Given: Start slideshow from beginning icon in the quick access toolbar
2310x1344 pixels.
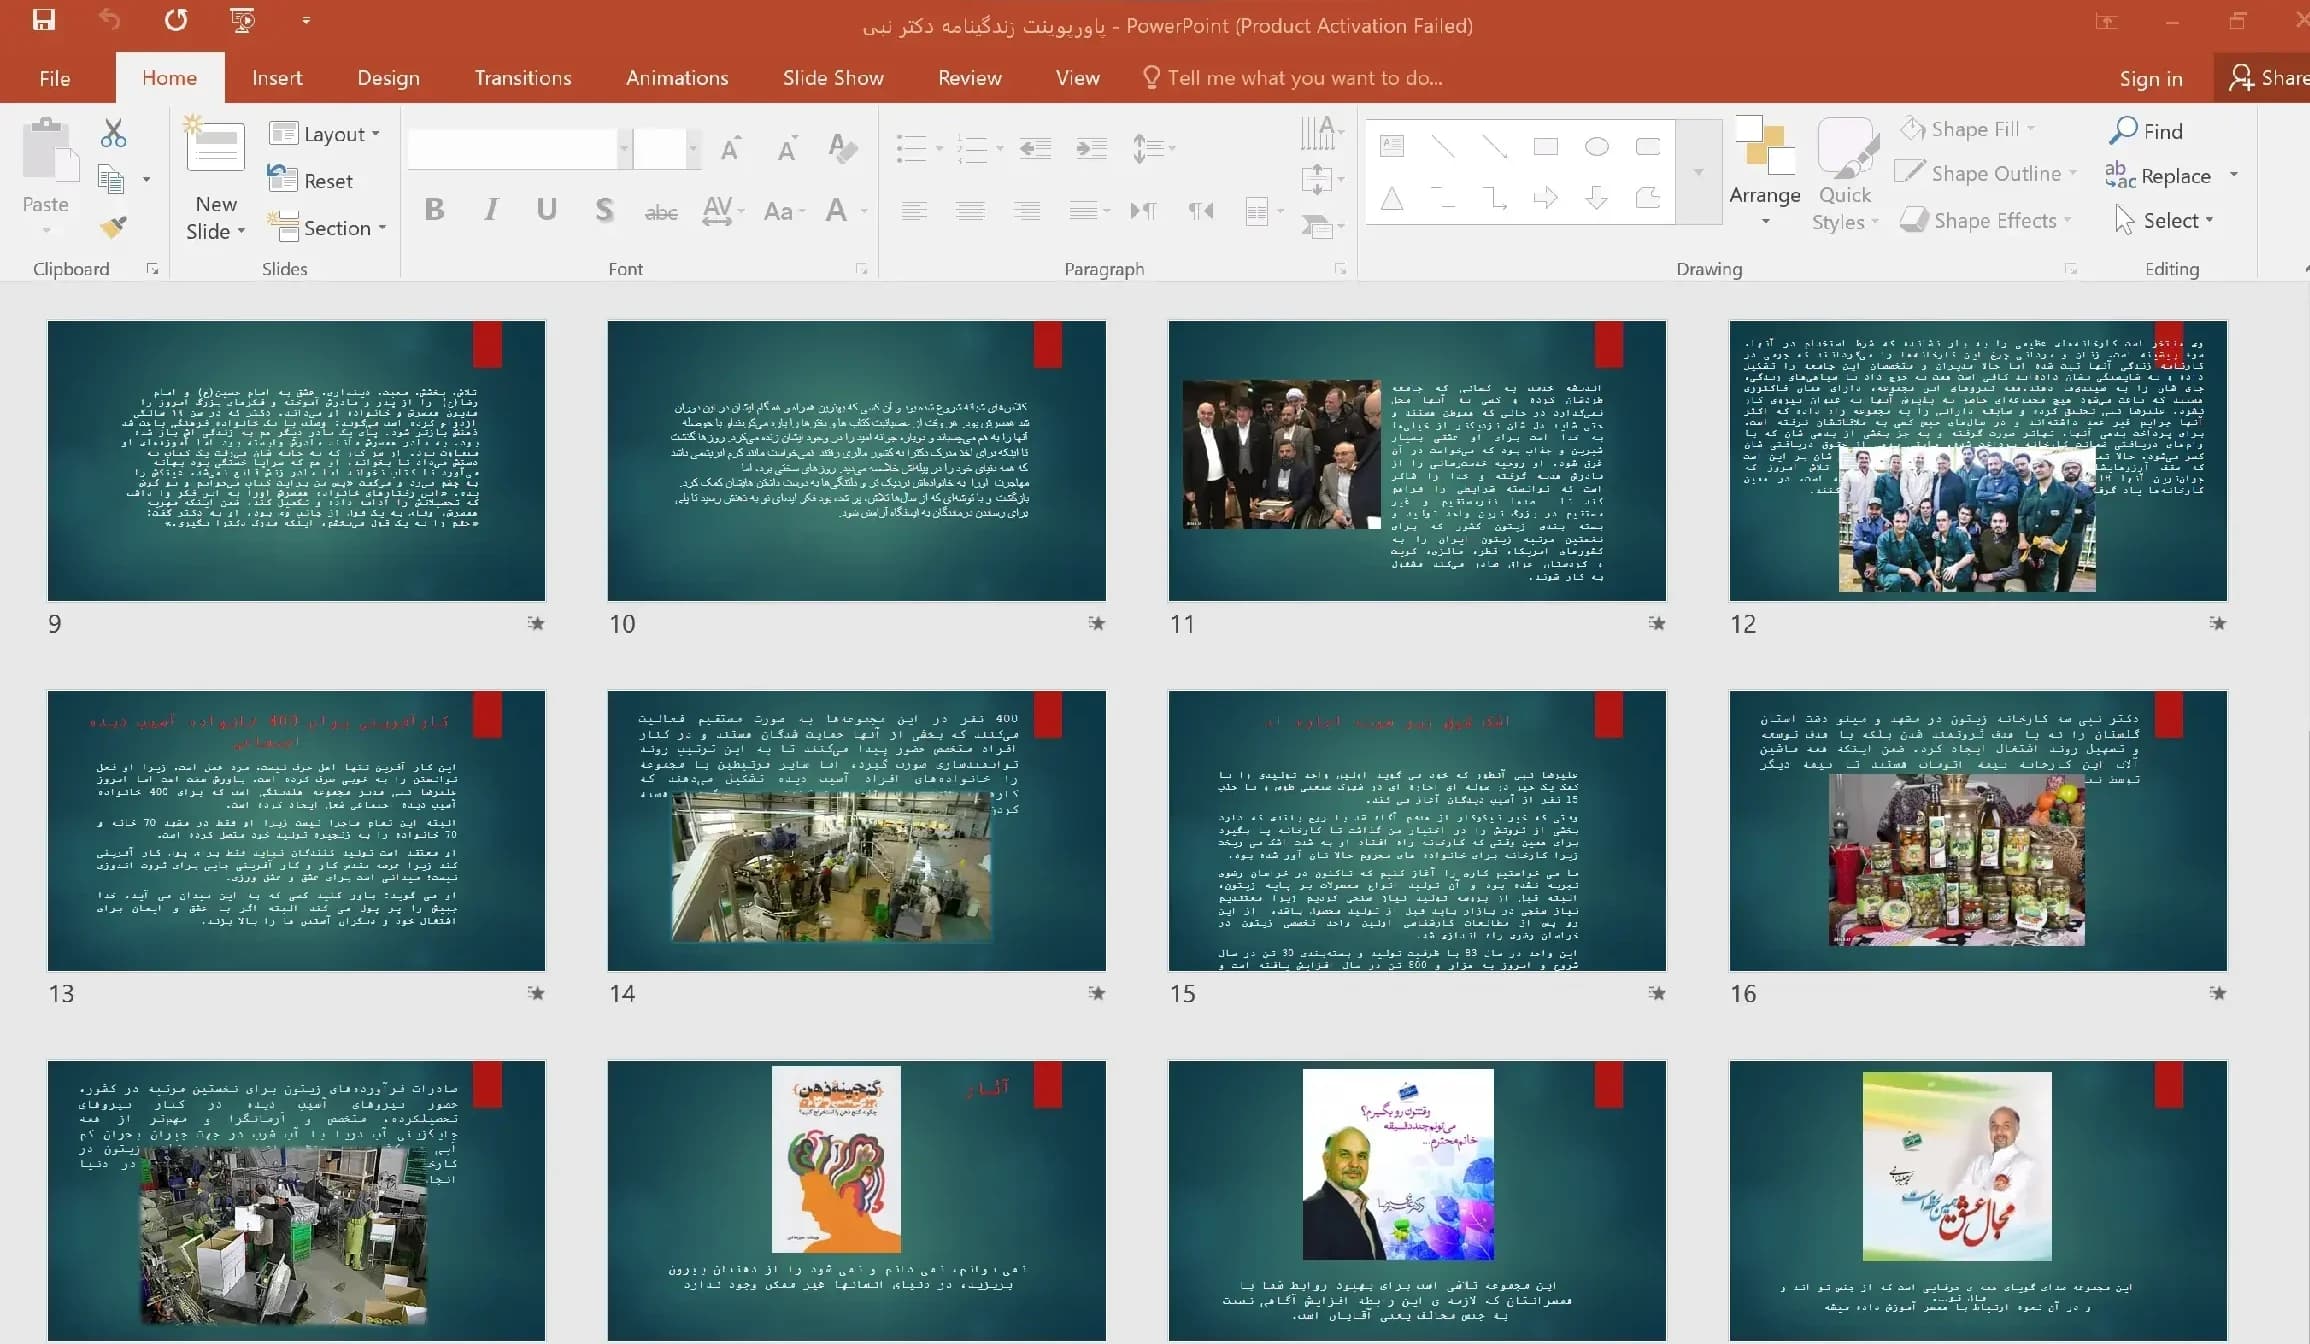Looking at the screenshot, I should tap(242, 20).
